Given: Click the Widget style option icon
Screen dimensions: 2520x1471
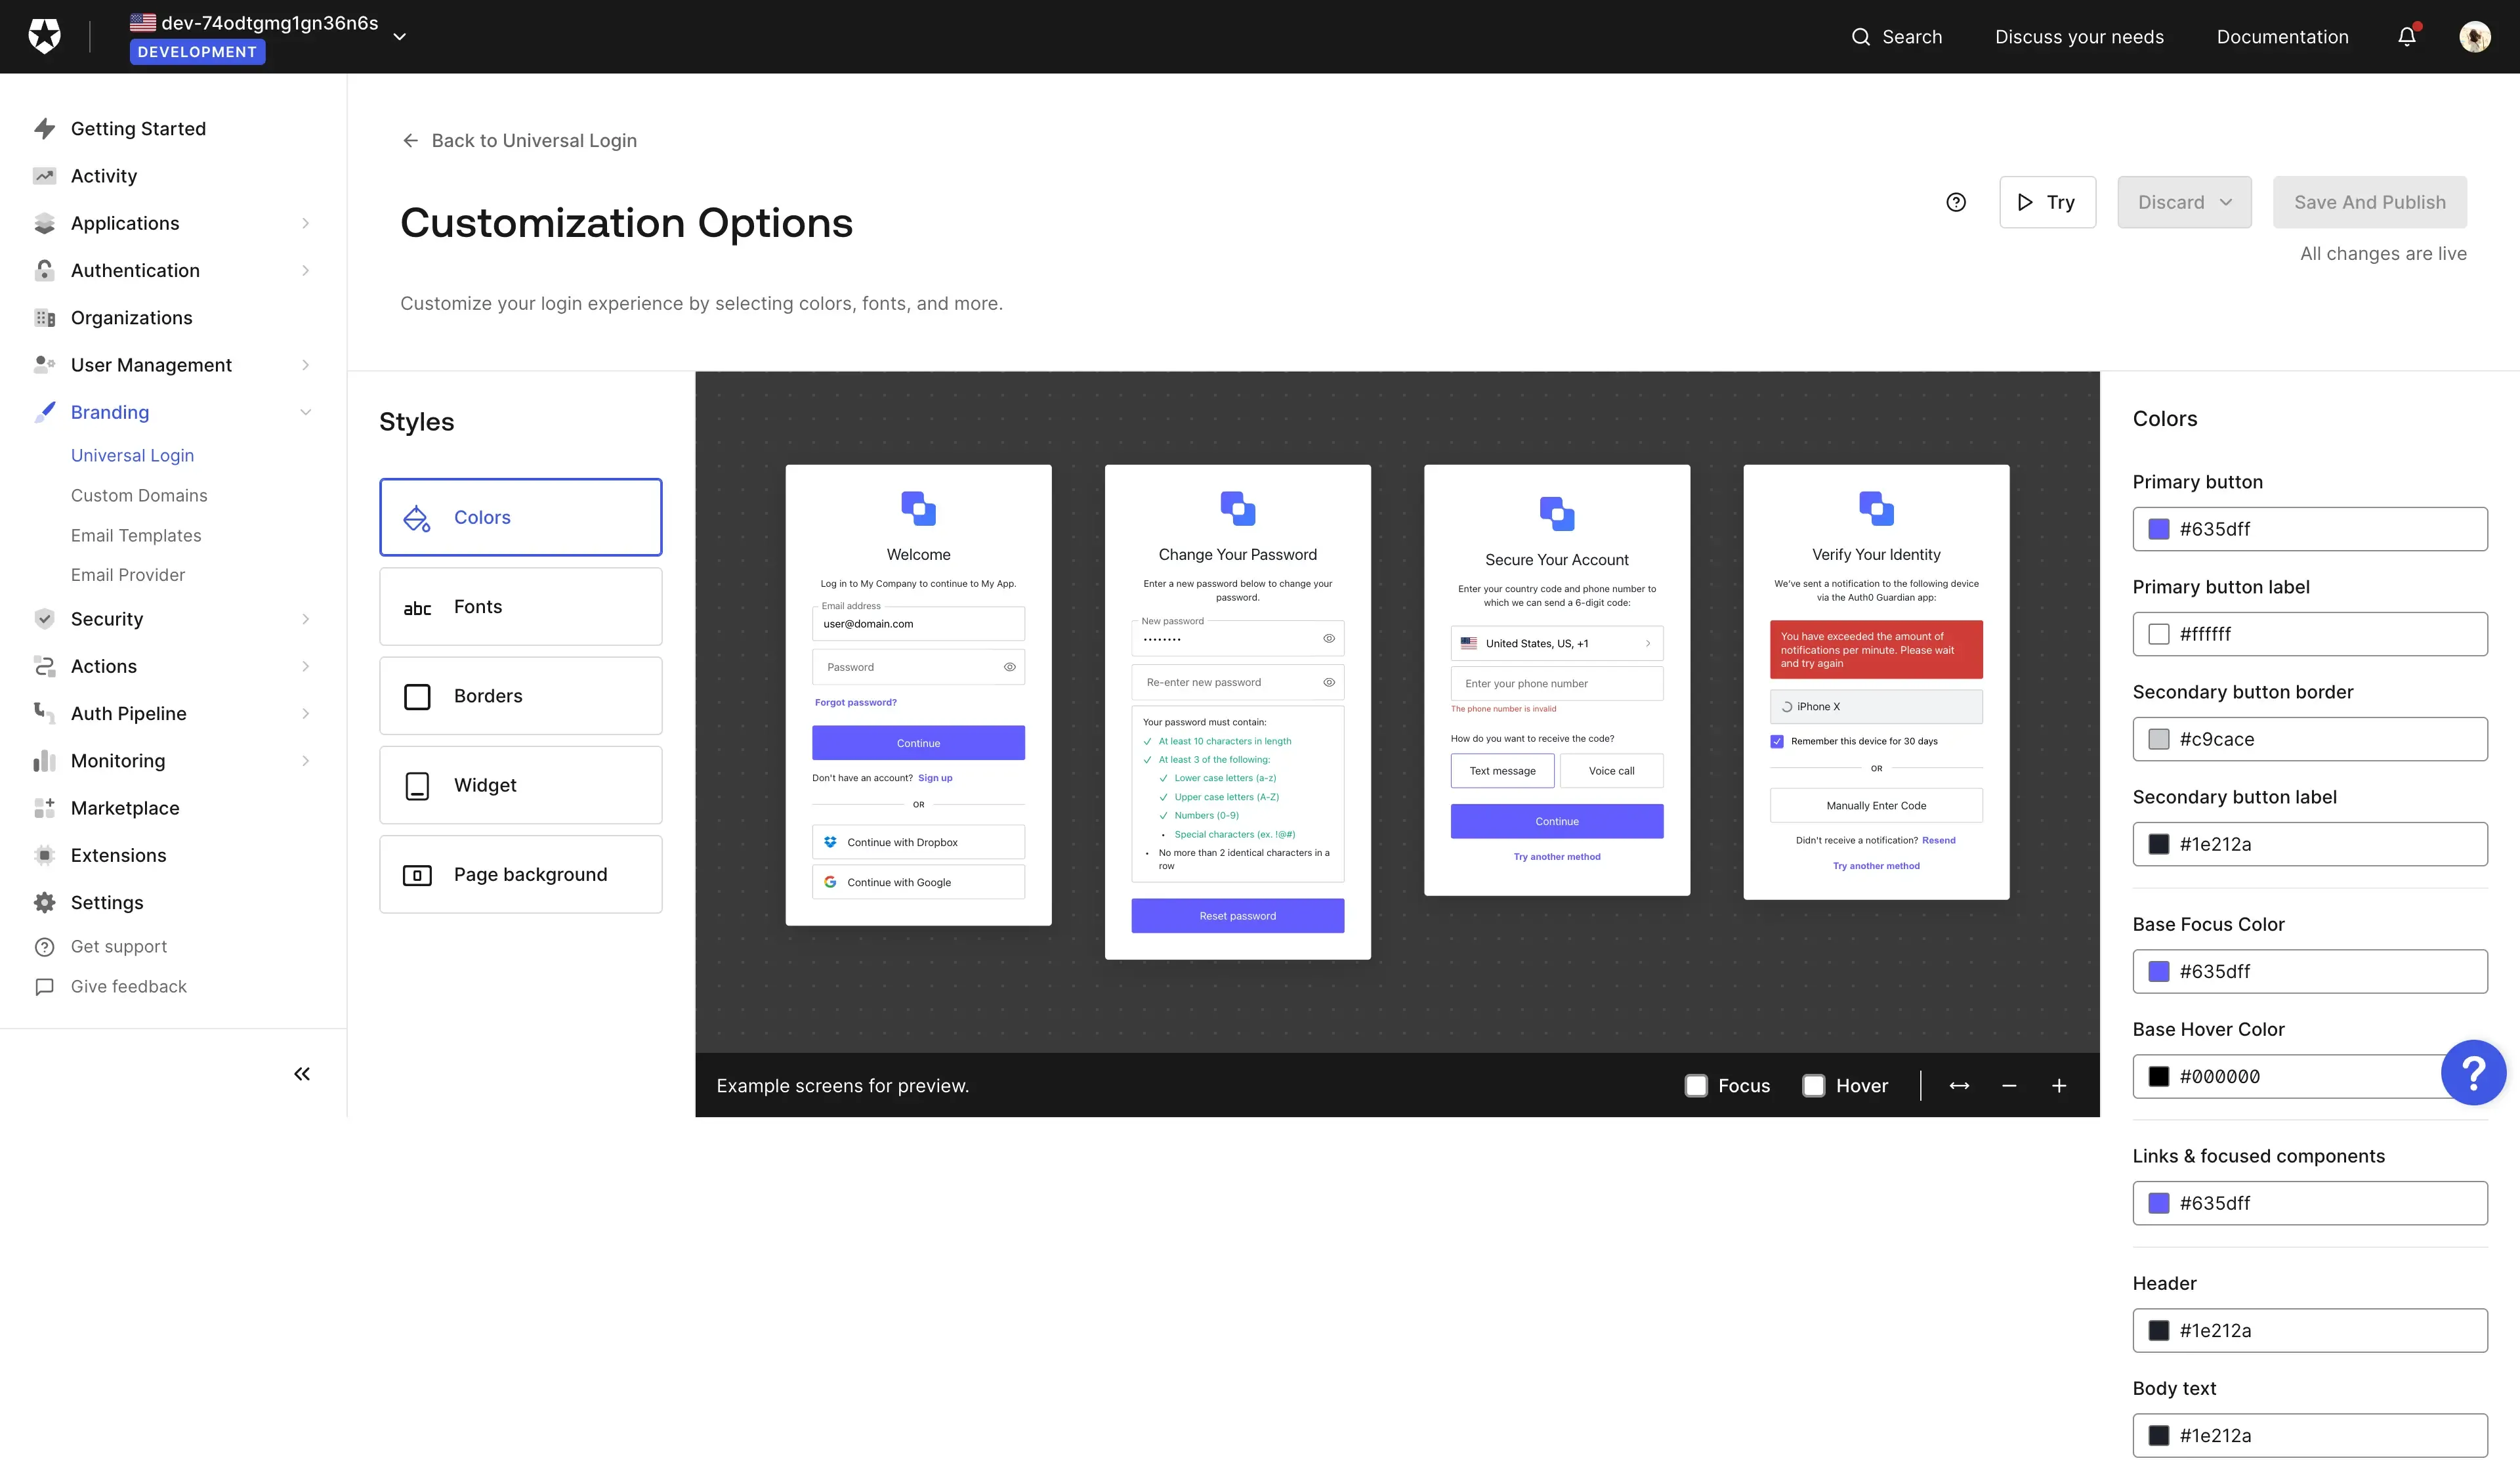Looking at the screenshot, I should (x=417, y=784).
